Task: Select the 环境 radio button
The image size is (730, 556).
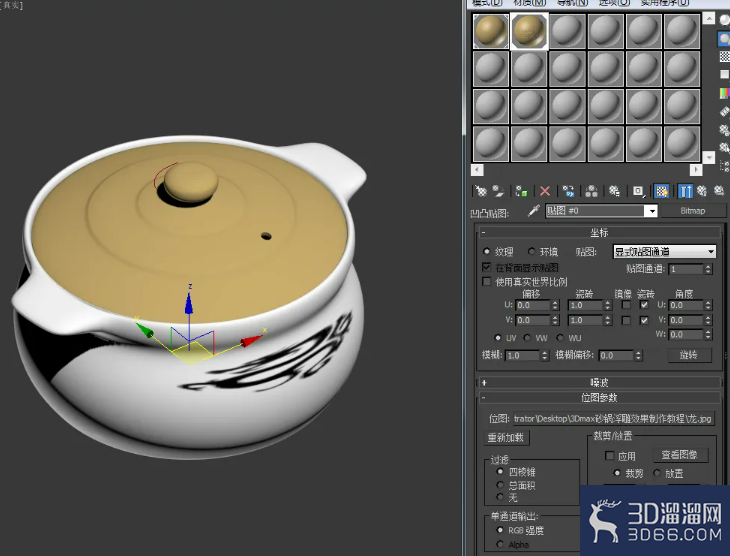Action: pyautogui.click(x=532, y=251)
